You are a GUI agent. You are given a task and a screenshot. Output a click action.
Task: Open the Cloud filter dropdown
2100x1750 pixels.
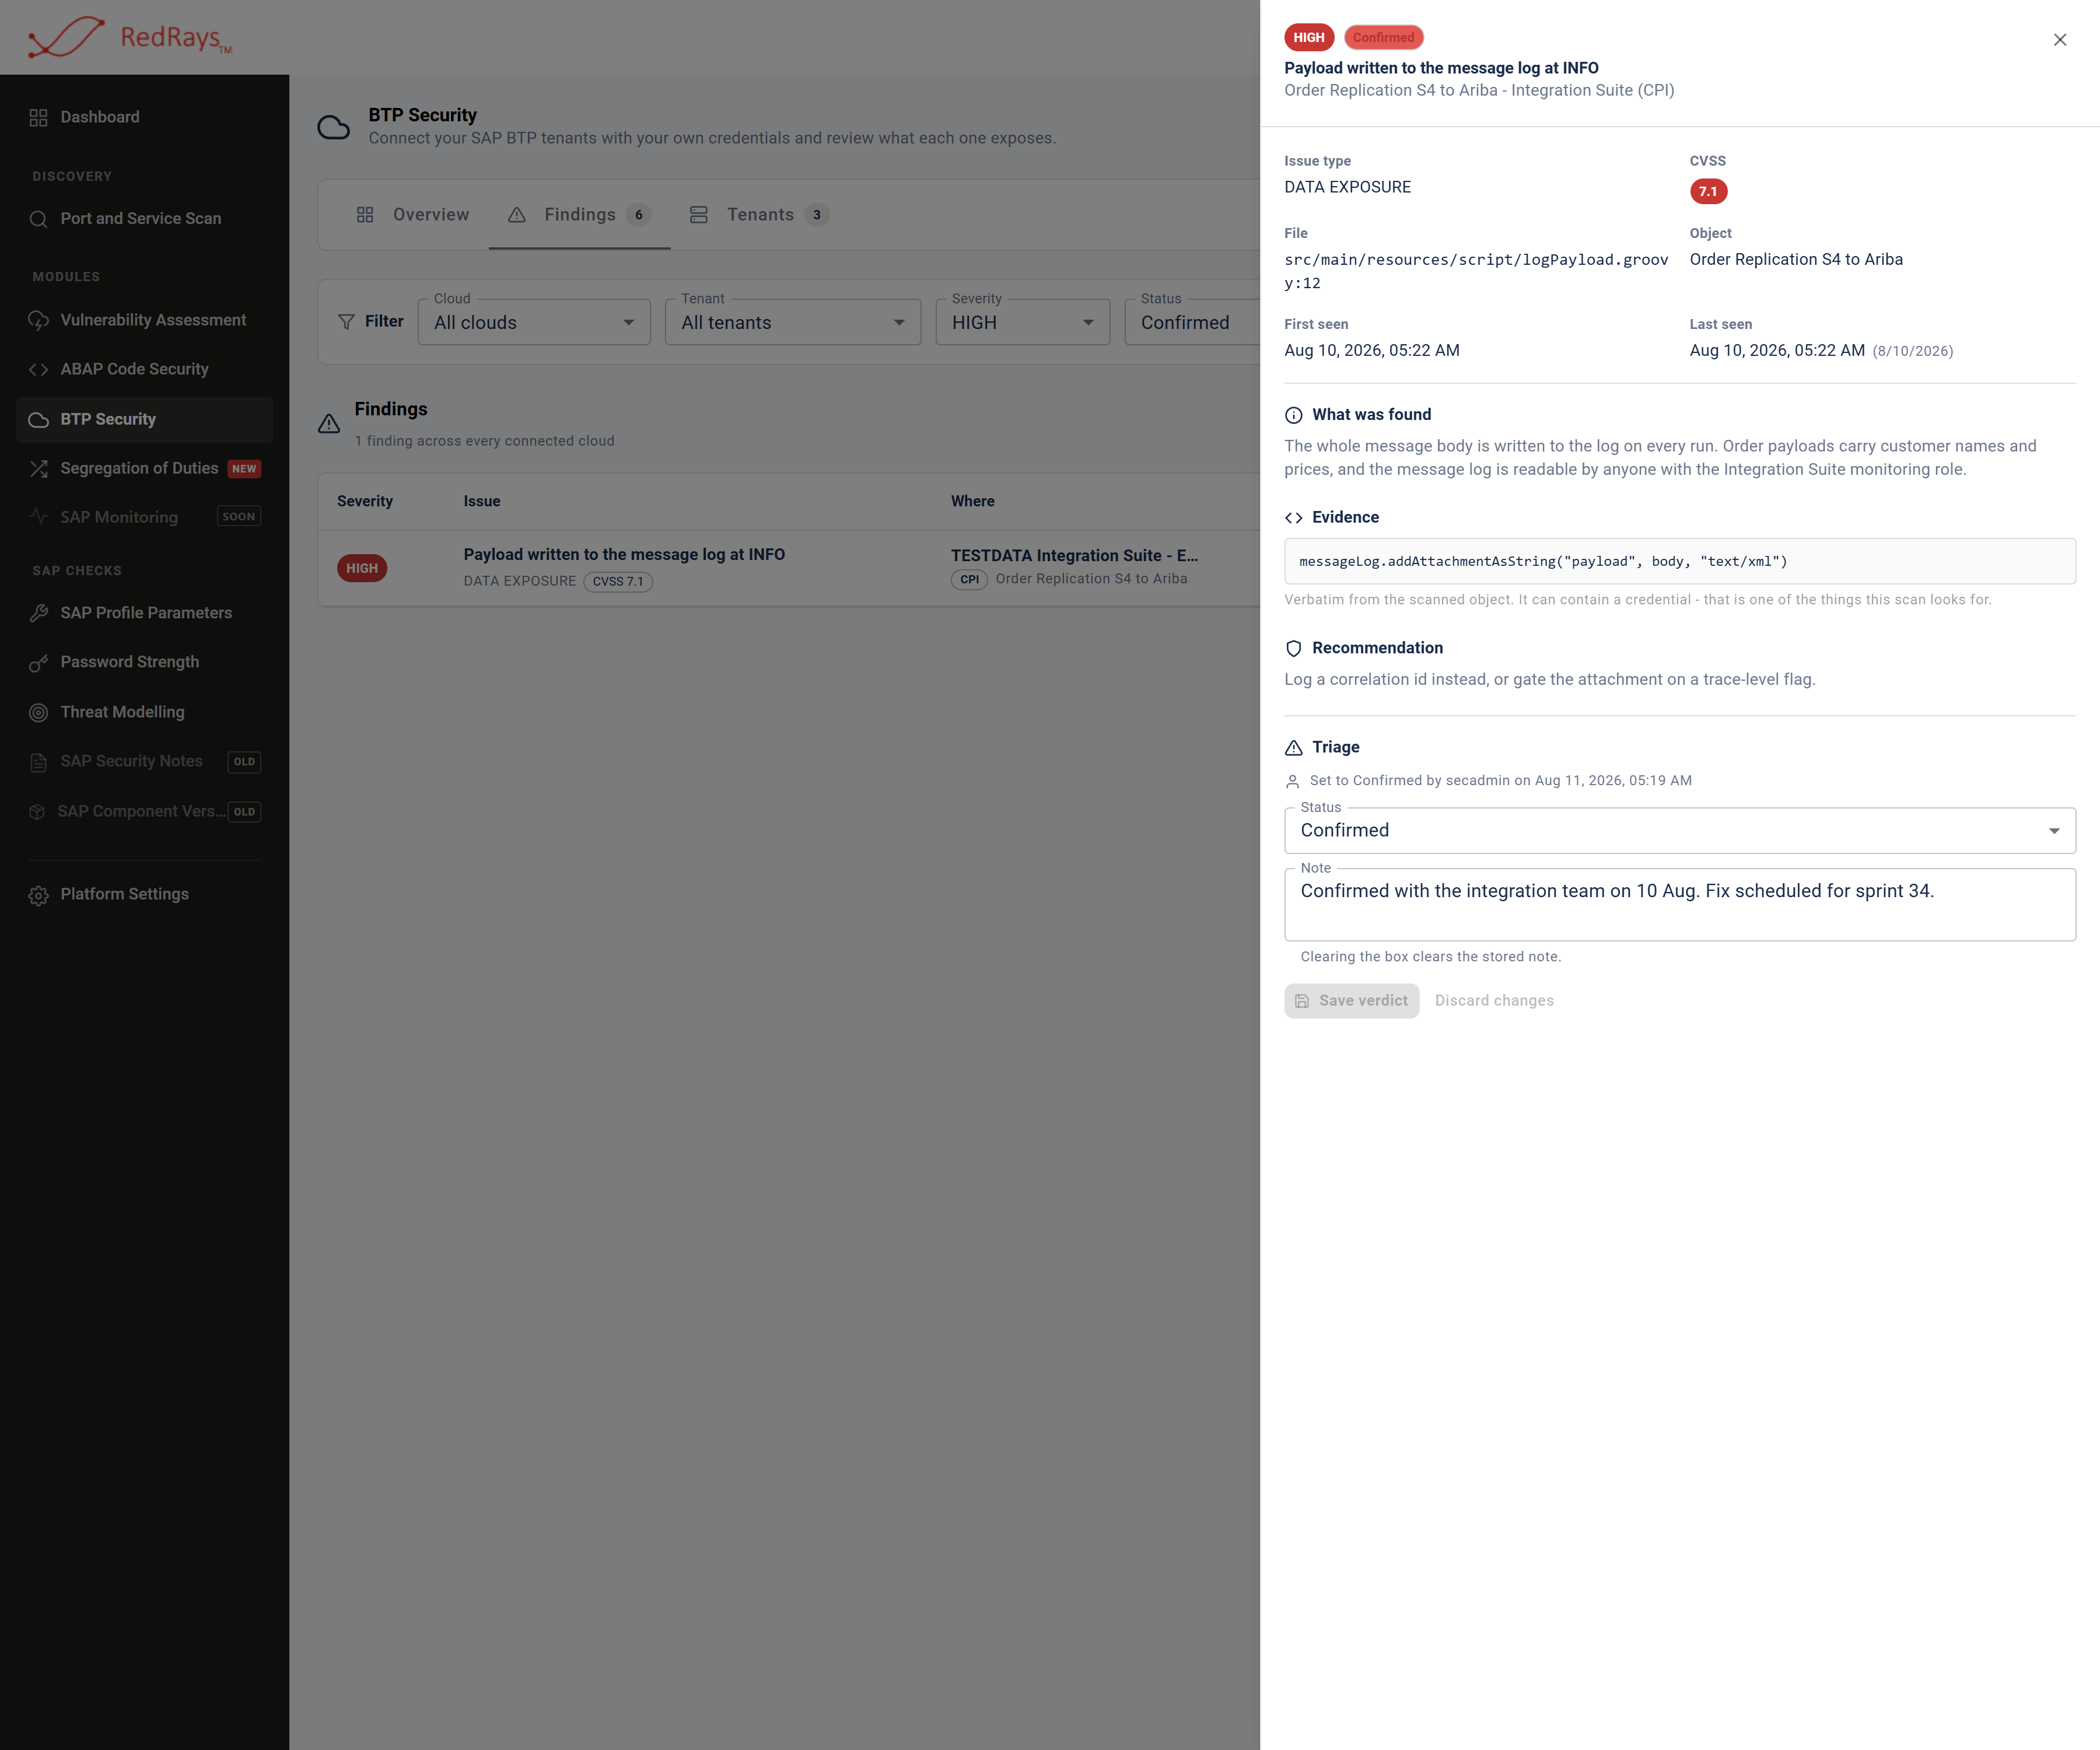[534, 322]
